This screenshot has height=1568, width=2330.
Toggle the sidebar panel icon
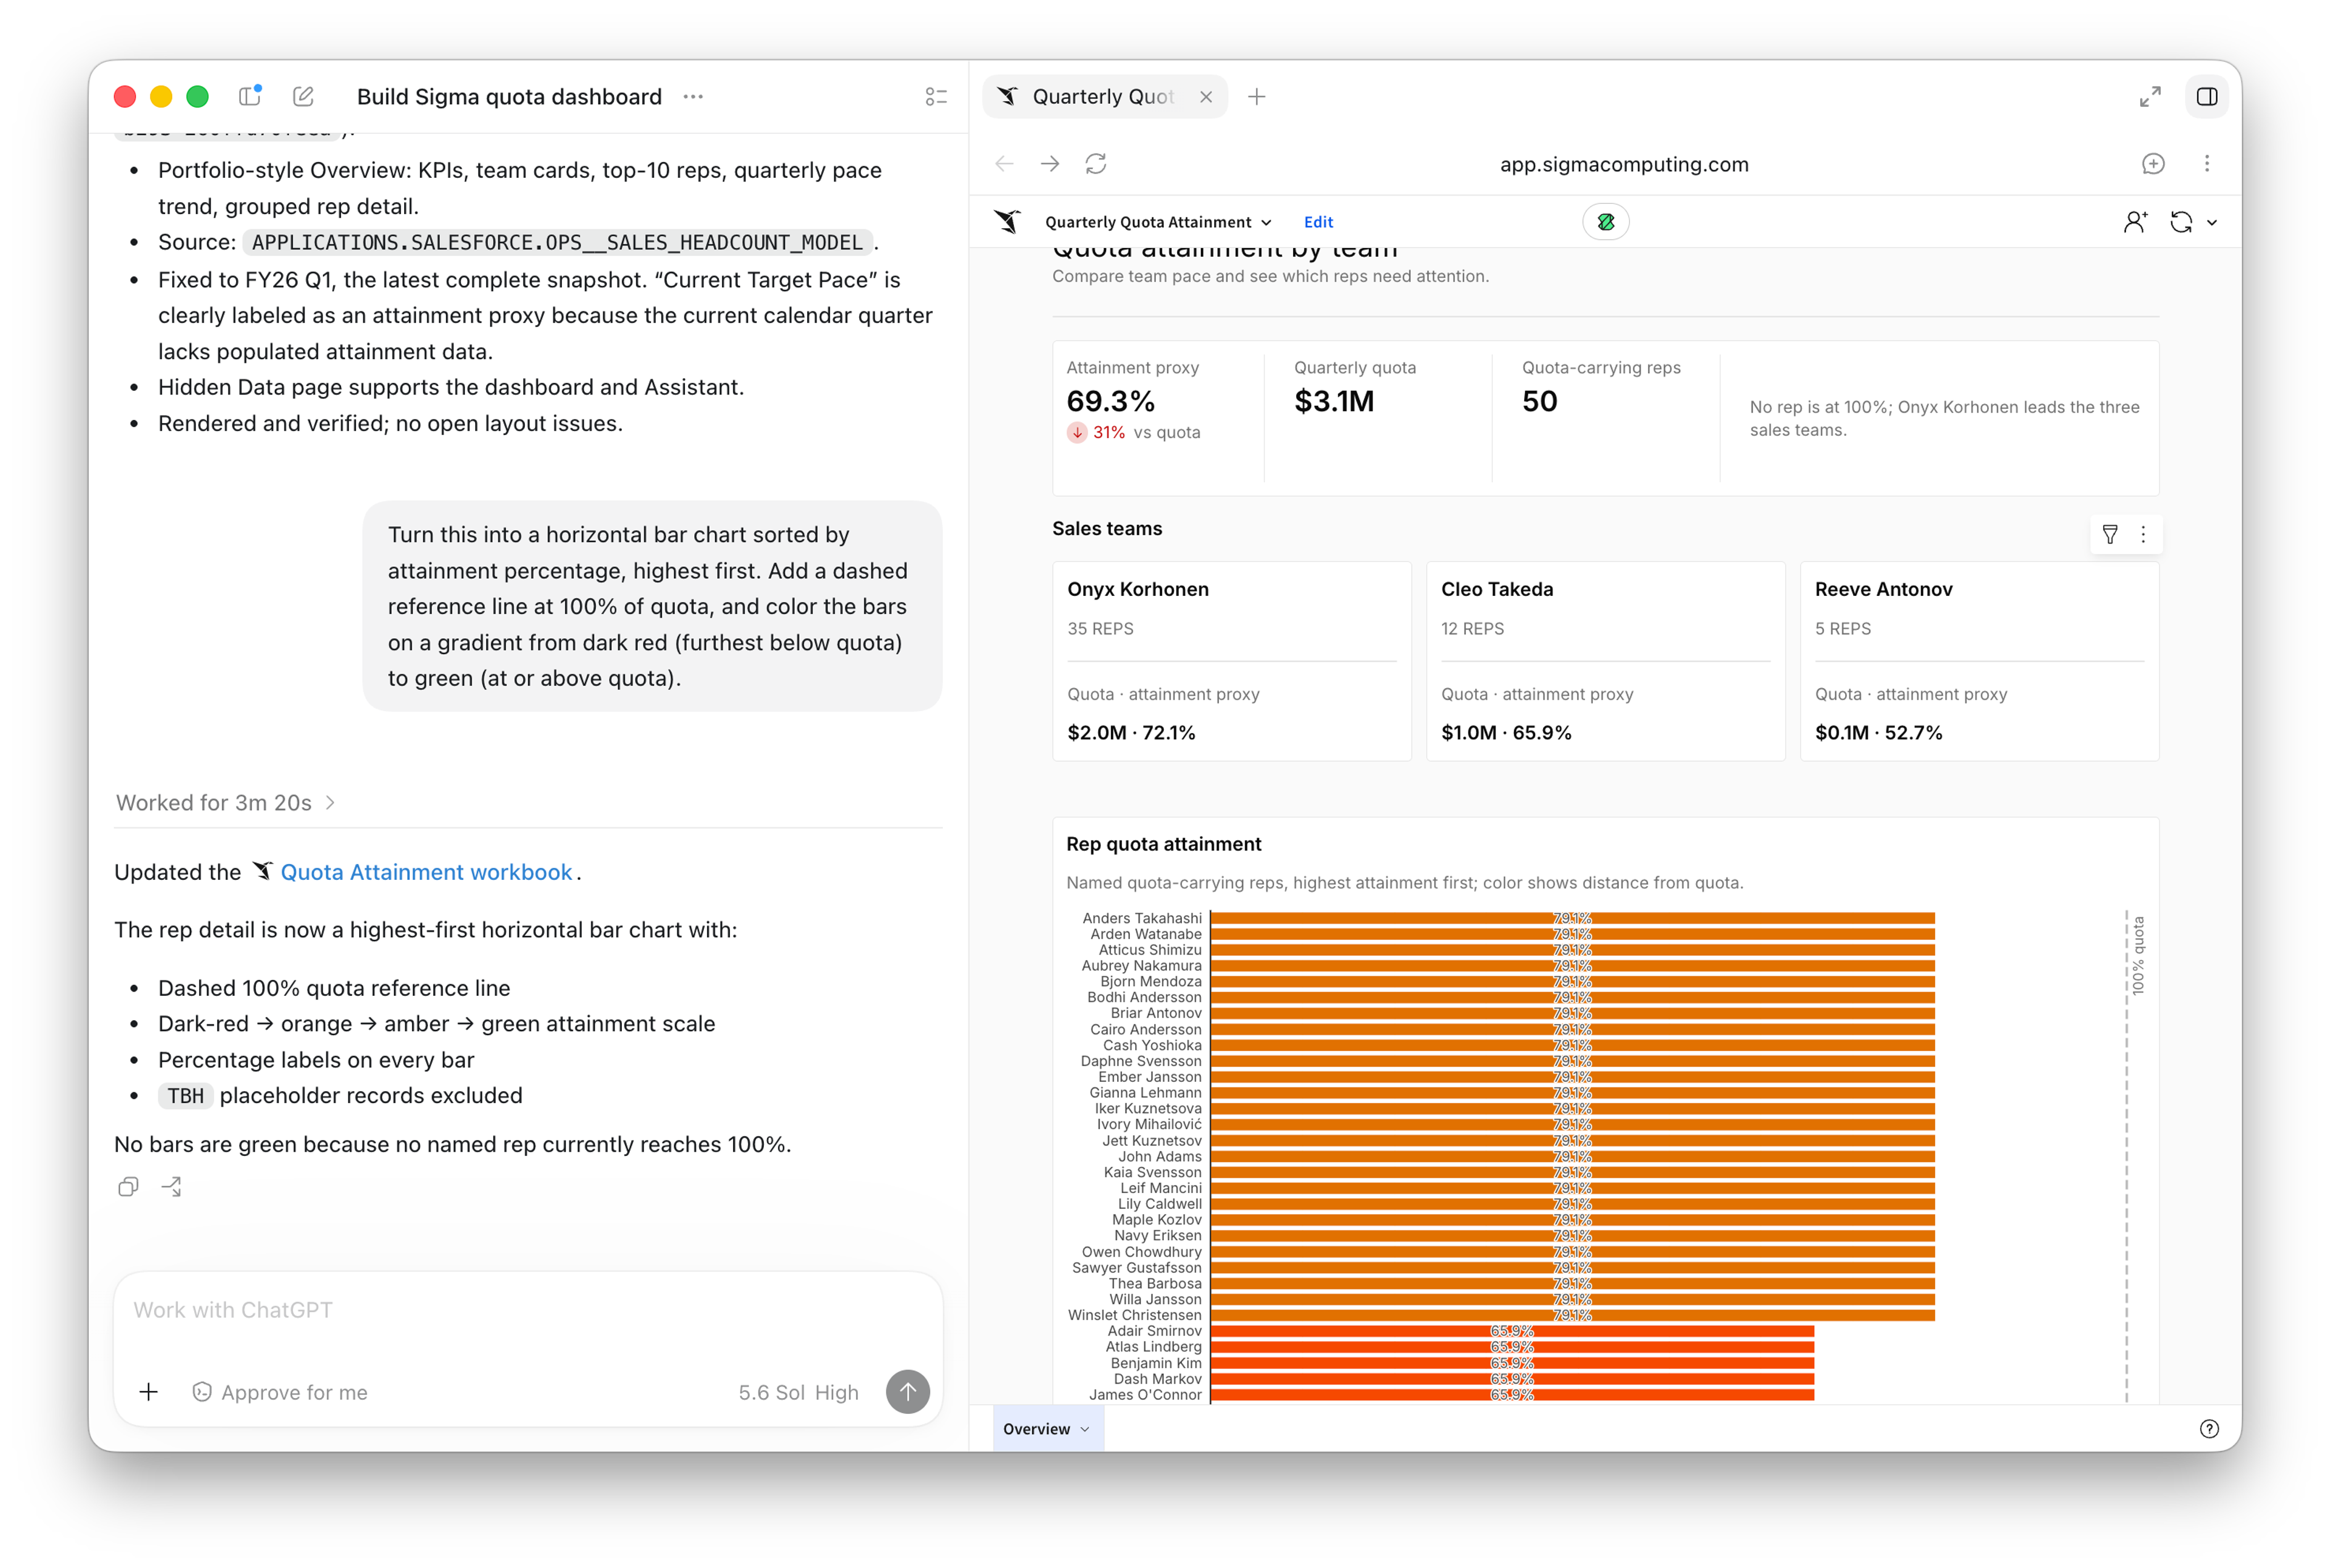tap(250, 96)
